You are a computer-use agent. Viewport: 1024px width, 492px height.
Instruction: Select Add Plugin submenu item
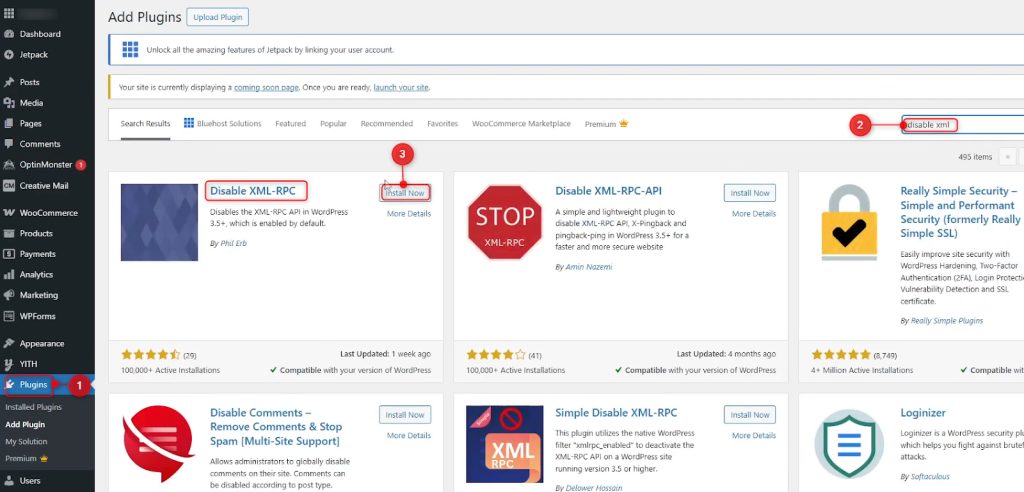click(x=25, y=425)
